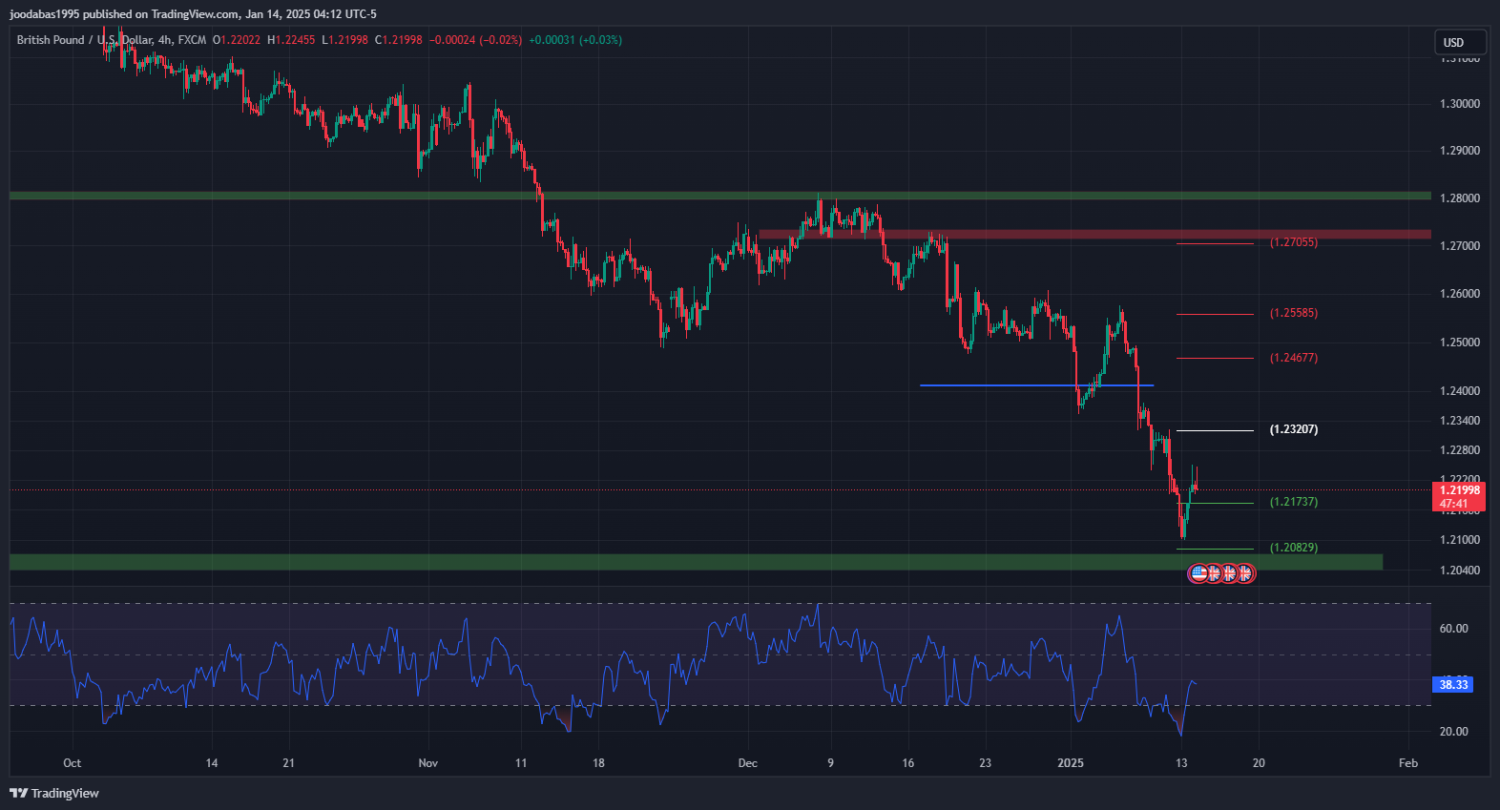Click the green support zone above 1.20400
Viewport: 1500px width, 810px height.
coord(600,562)
